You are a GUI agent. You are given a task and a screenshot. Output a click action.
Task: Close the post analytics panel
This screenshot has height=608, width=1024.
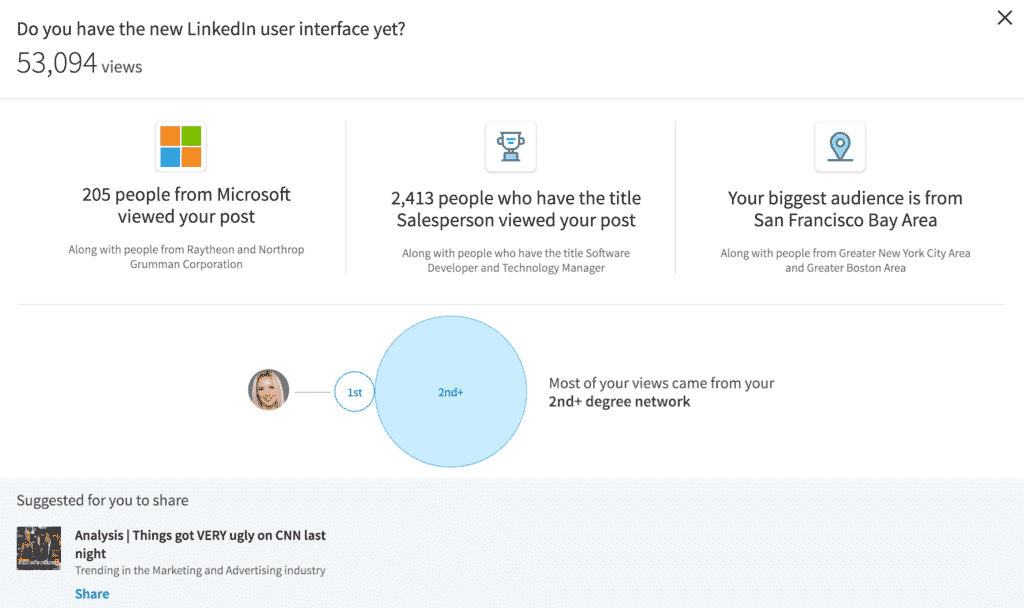[1005, 17]
